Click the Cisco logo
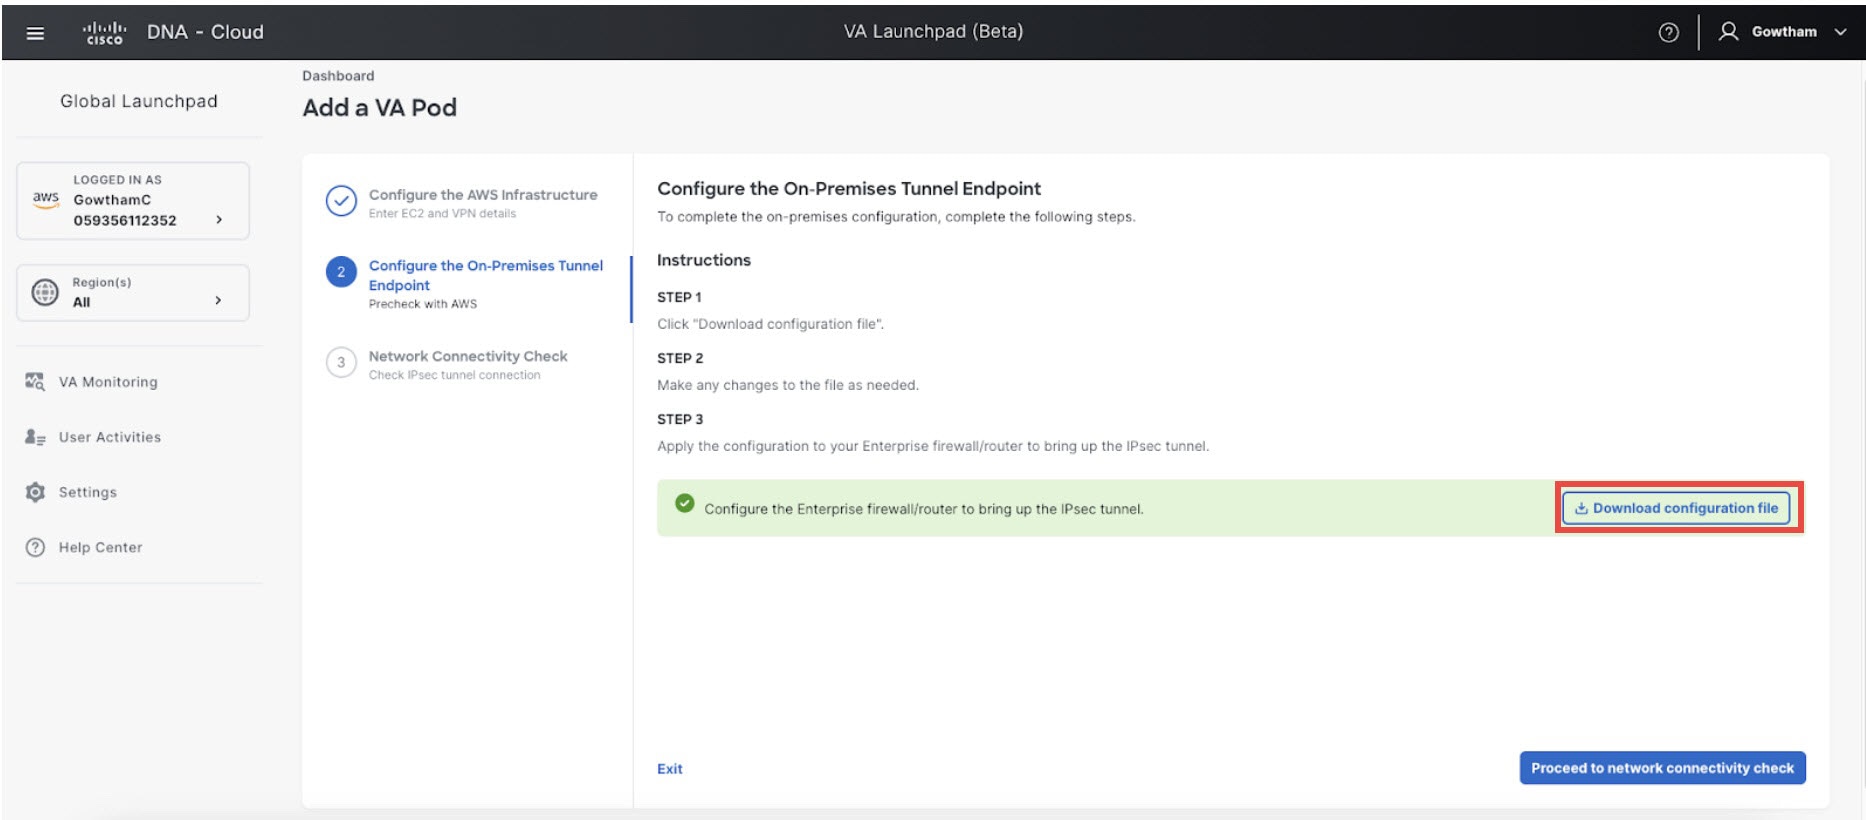Image resolution: width=1866 pixels, height=820 pixels. coord(104,33)
